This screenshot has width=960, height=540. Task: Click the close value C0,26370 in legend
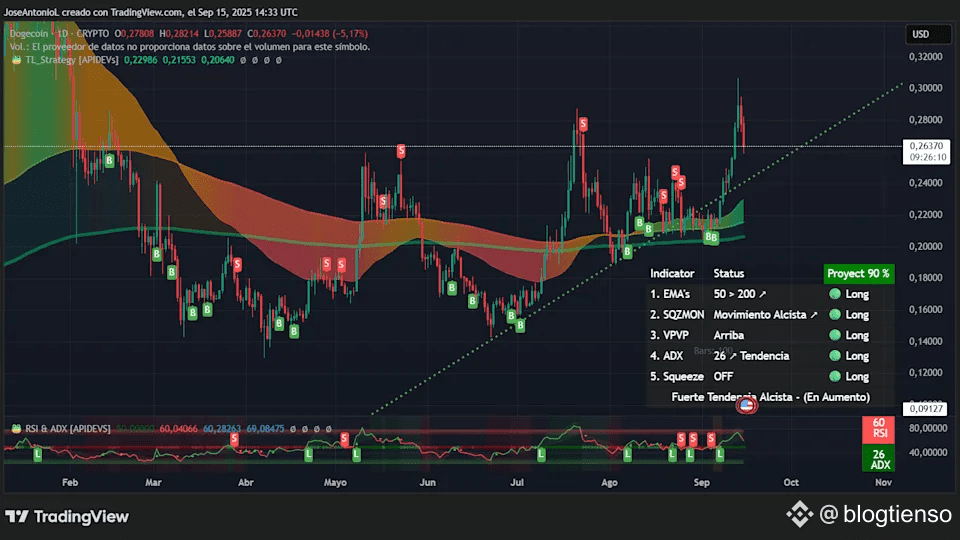266,34
